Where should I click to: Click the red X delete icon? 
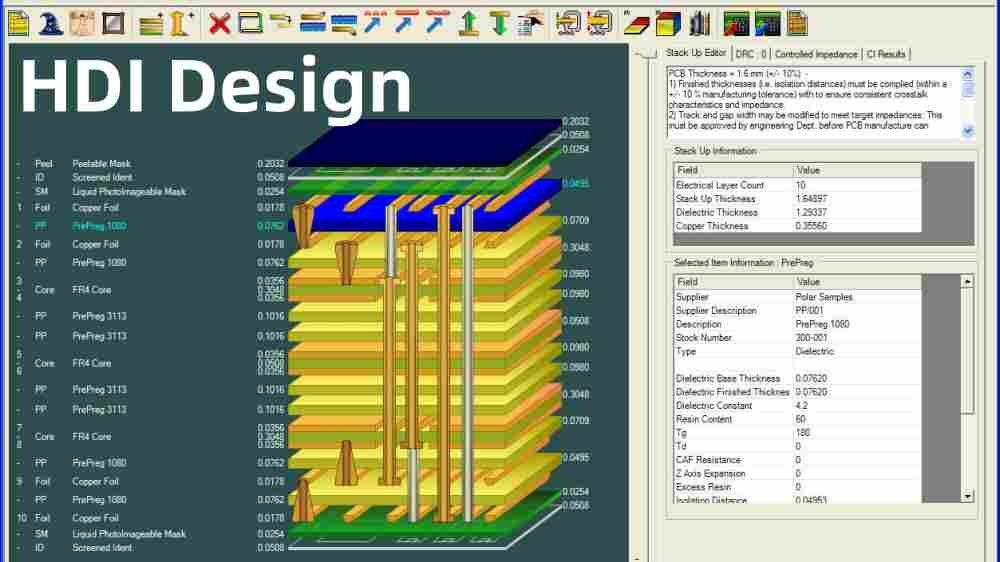click(219, 22)
